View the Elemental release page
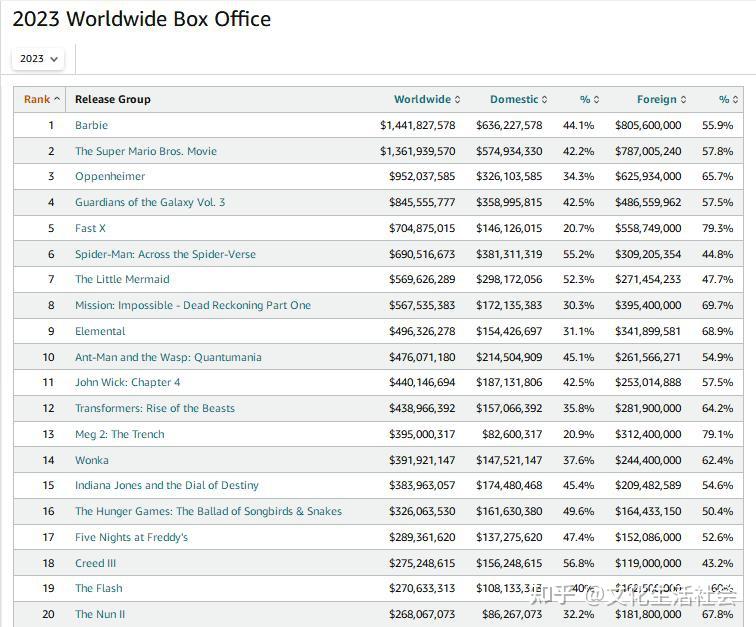 tap(100, 332)
